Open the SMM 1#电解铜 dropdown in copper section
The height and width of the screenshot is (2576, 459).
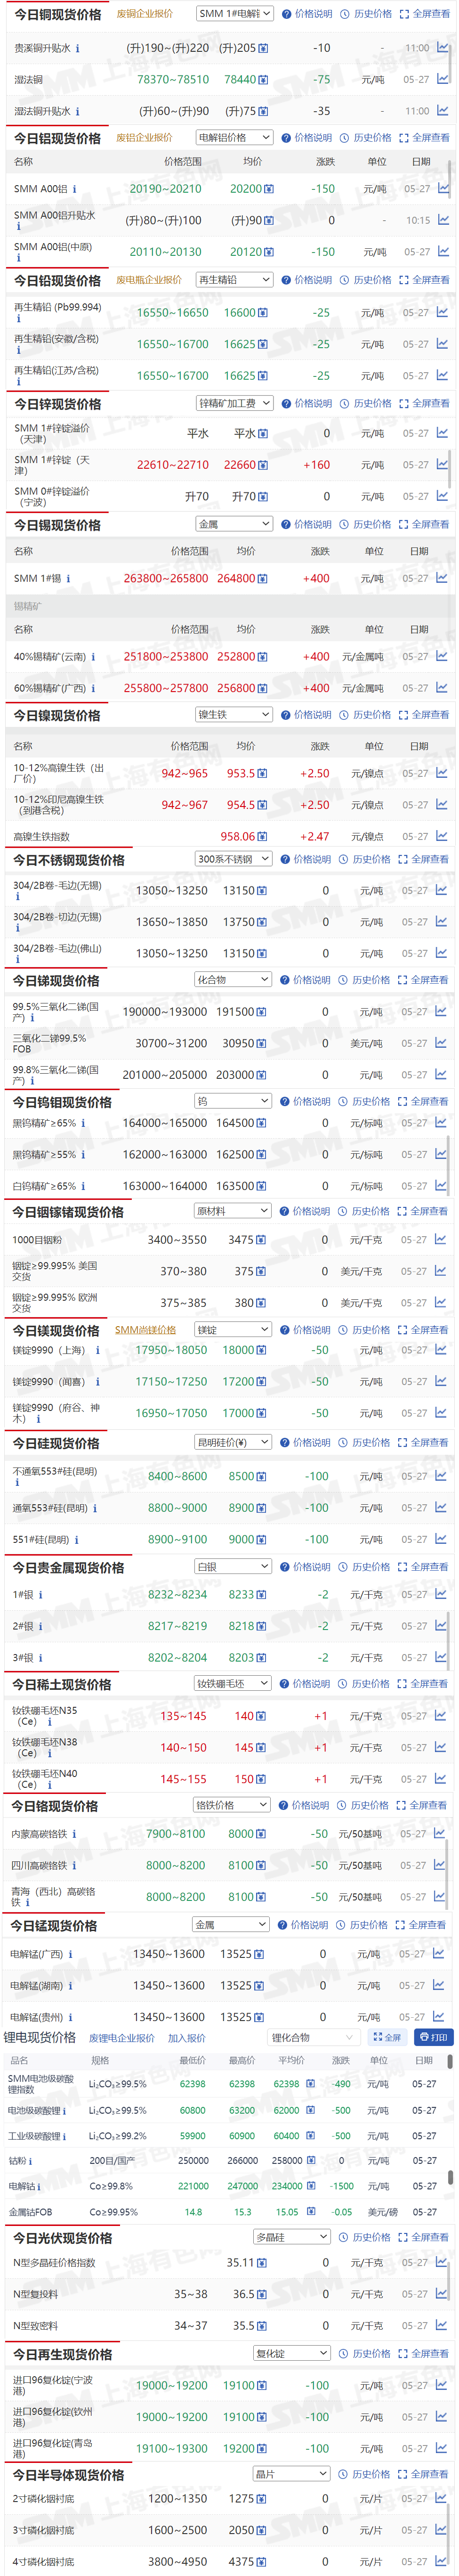234,14
